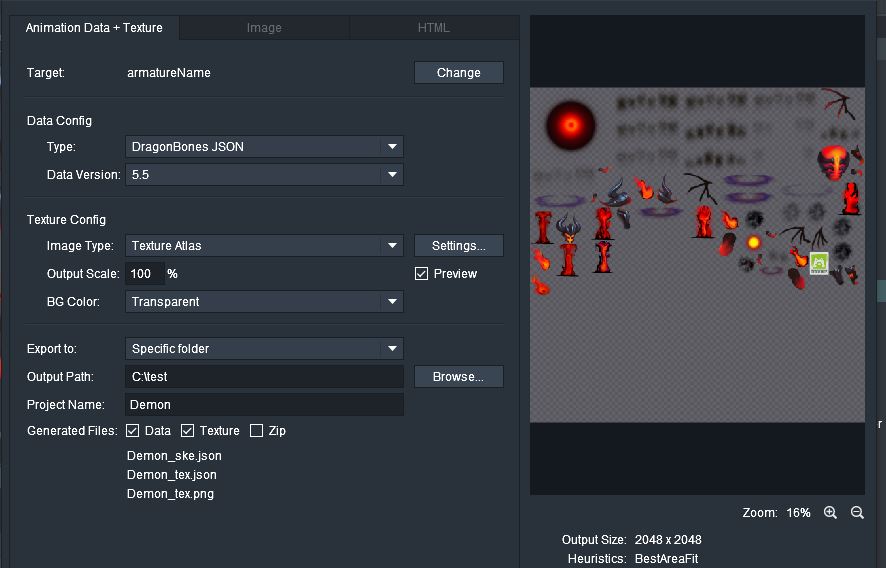Toggle the Preview checkbox
This screenshot has width=886, height=568.
[x=421, y=274]
